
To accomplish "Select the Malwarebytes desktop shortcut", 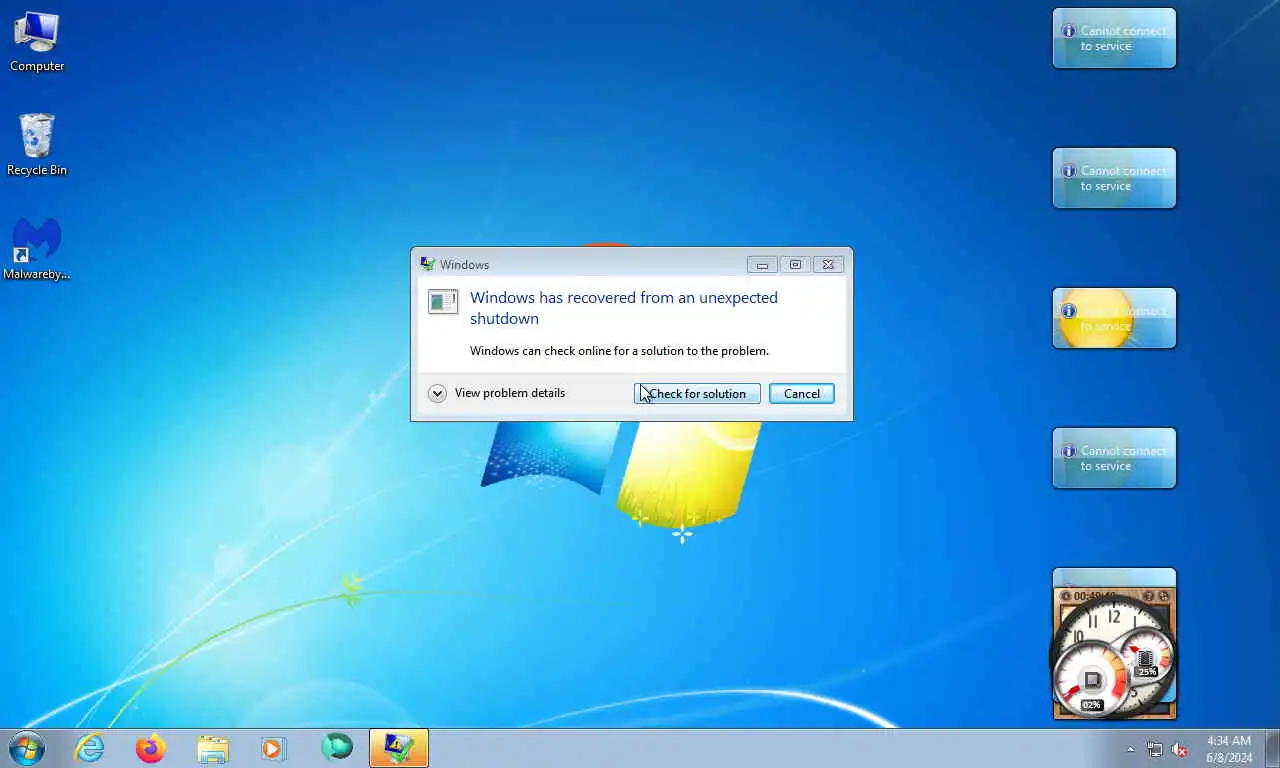I will 37,250.
